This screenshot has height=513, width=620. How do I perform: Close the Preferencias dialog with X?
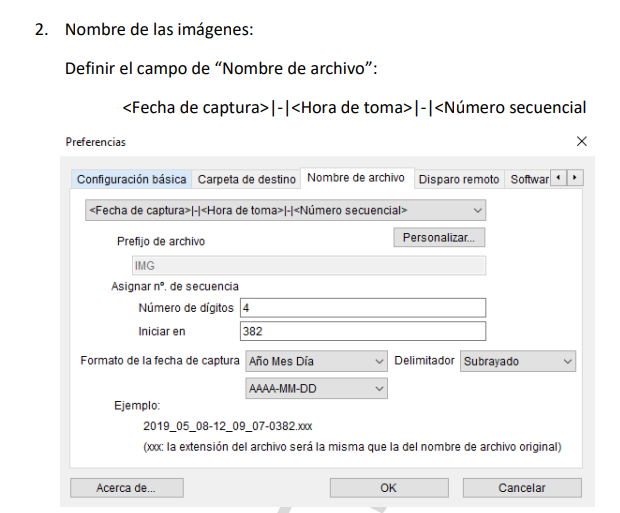[x=582, y=142]
